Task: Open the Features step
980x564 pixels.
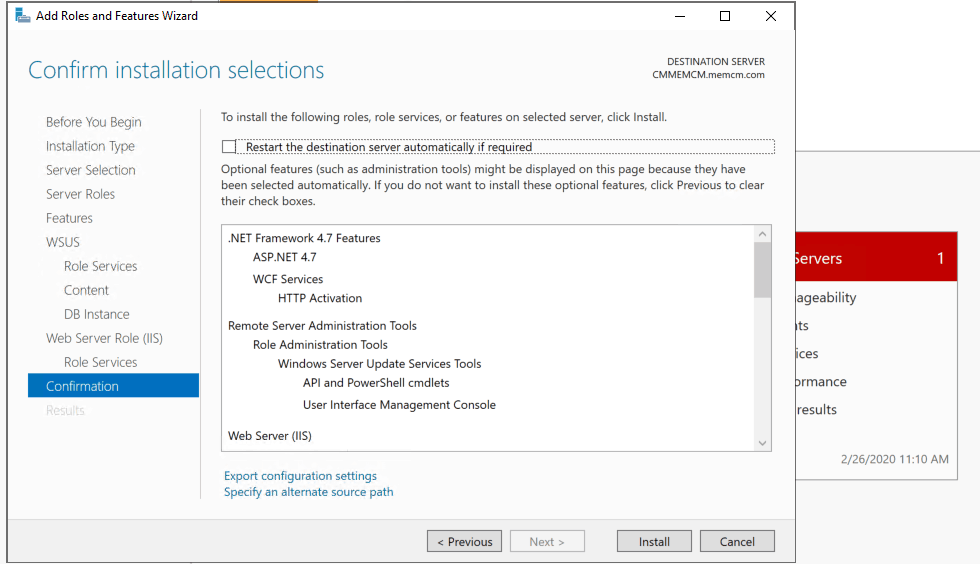Action: click(x=69, y=218)
